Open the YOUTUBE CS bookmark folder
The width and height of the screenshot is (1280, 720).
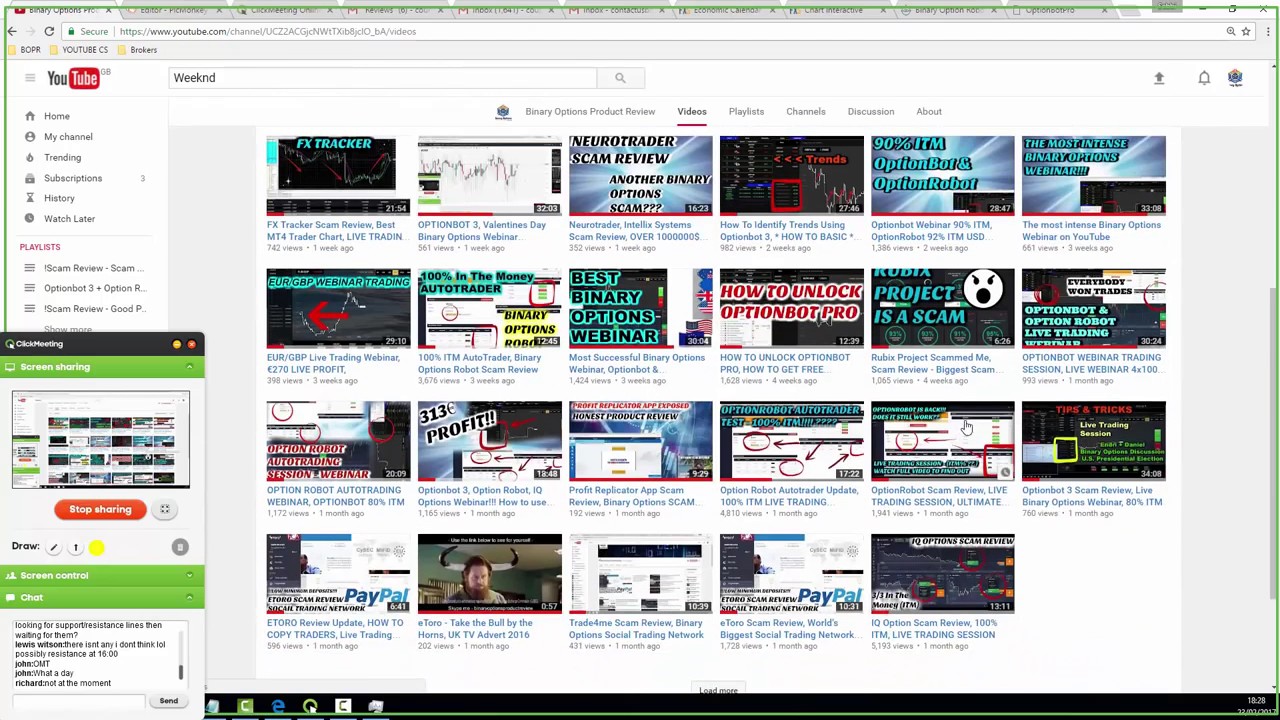79,50
